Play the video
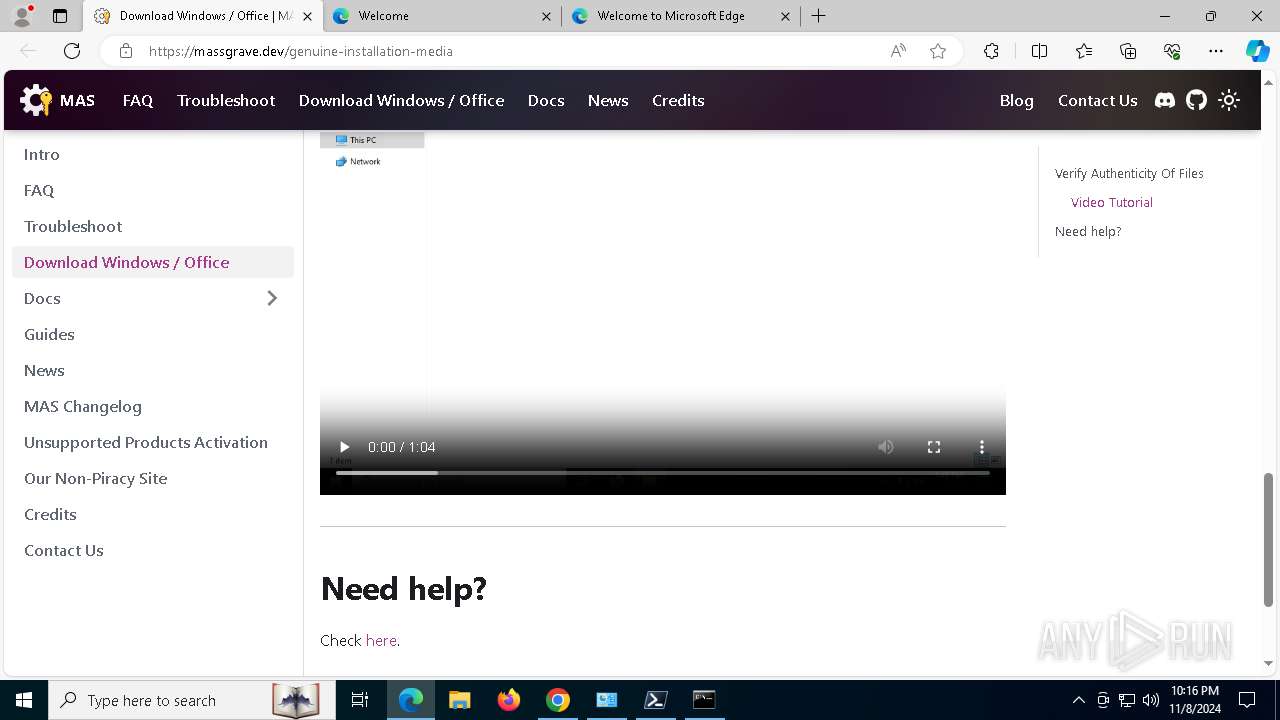 pos(344,447)
